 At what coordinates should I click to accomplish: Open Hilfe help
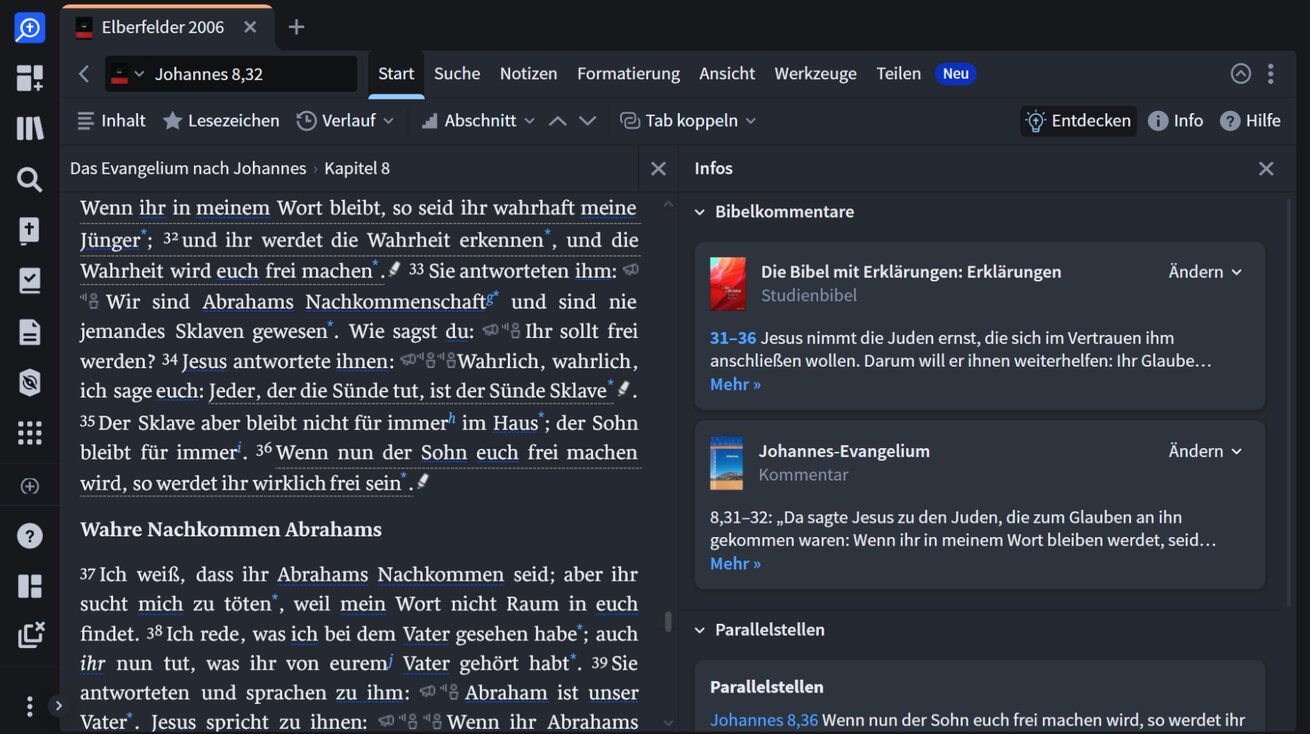tap(1250, 120)
